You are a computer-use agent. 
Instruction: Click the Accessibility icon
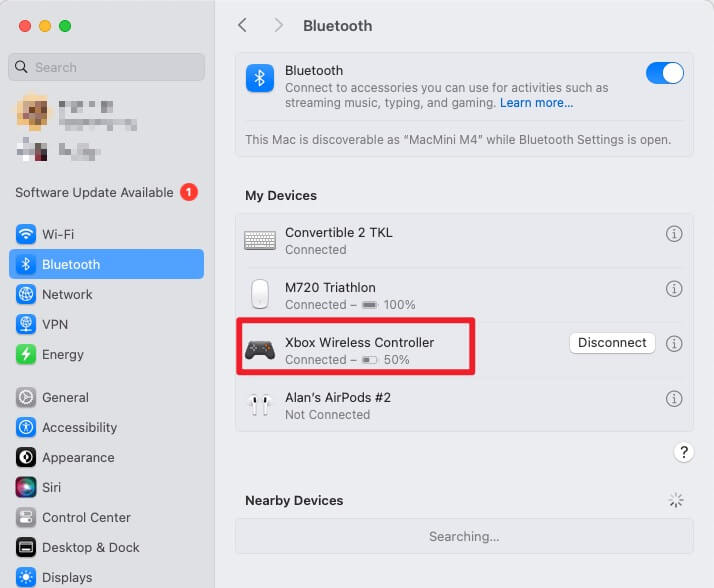click(26, 427)
